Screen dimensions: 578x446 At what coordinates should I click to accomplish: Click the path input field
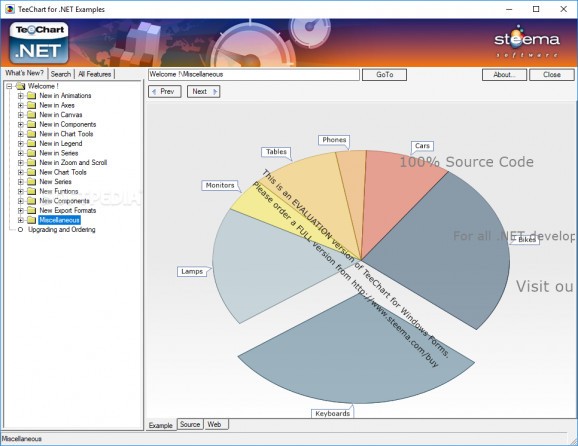pyautogui.click(x=254, y=74)
